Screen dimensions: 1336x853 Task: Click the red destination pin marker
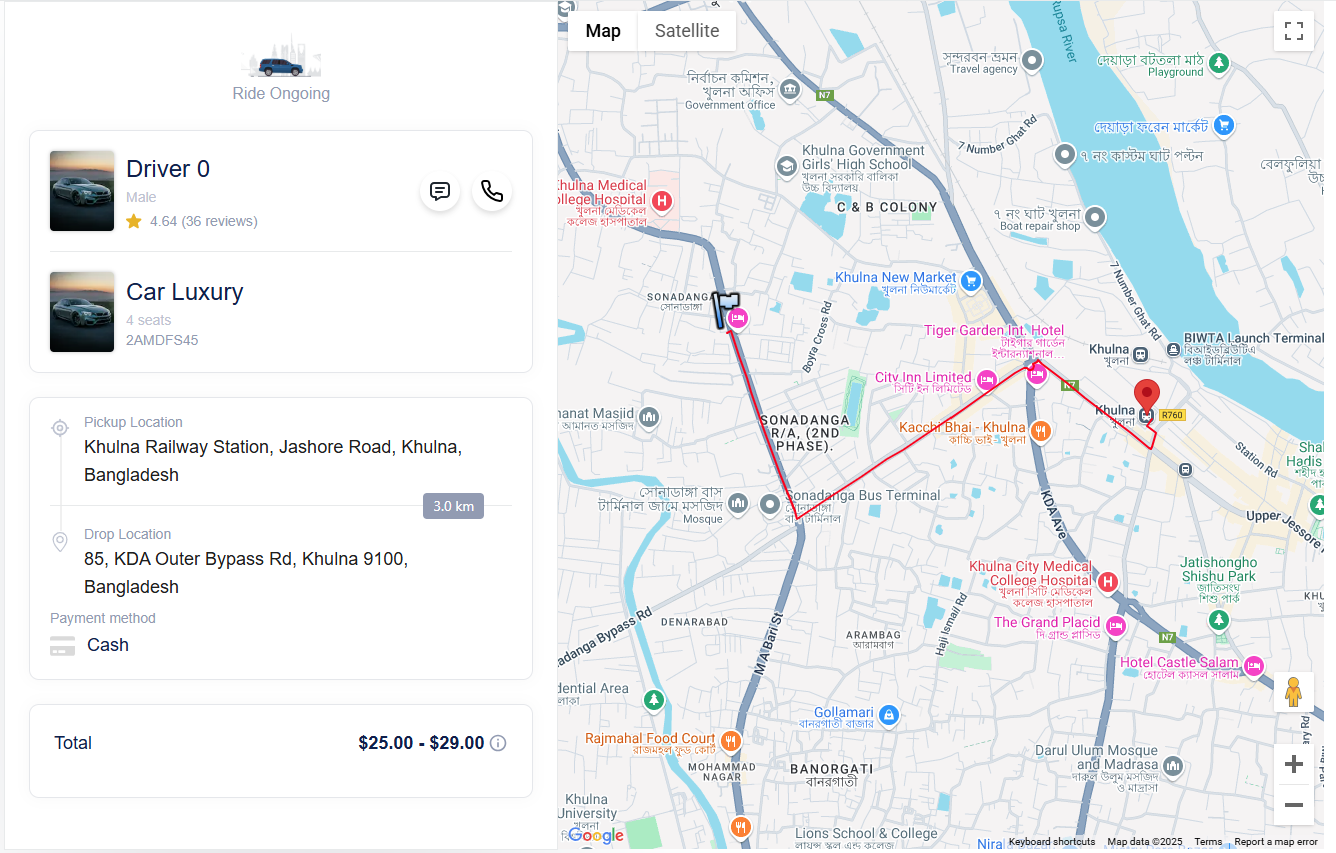1146,395
